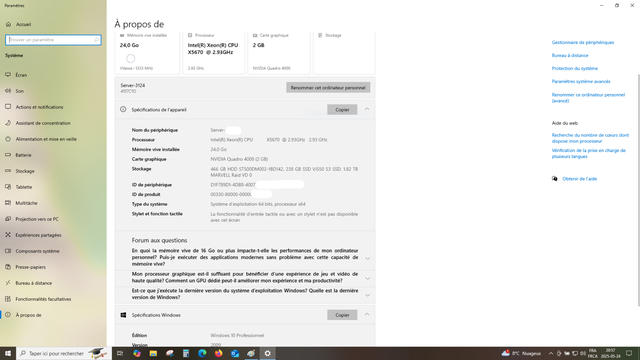
Task: Select the Carte graphique 2 GB card
Action: (278, 52)
